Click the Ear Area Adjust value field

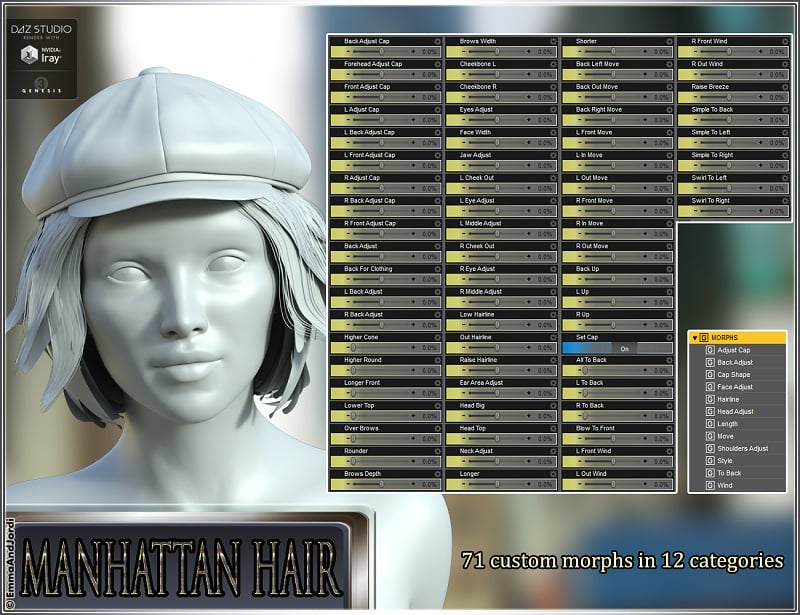point(545,393)
